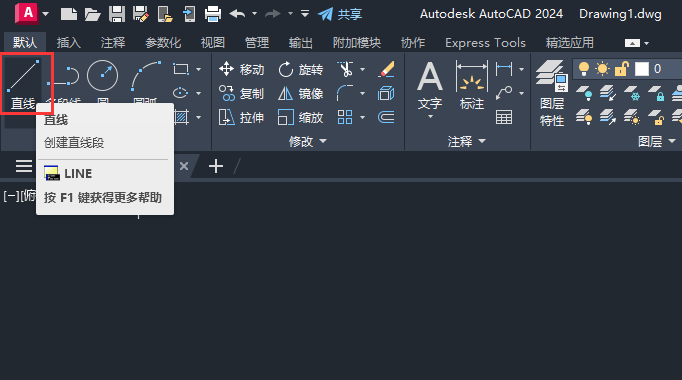The image size is (682, 380).
Task: Switch to the Parametric (参数化) tab
Action: tap(163, 43)
